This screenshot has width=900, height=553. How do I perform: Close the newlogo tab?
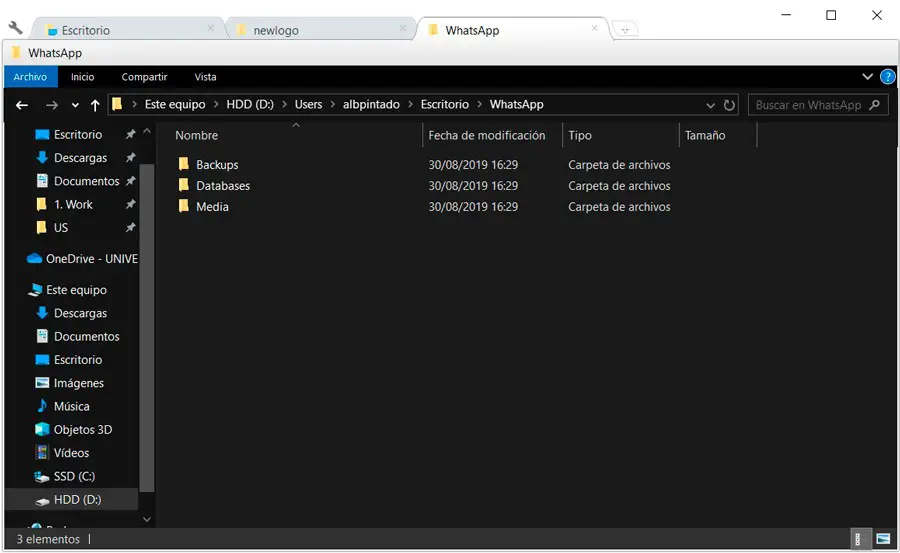[403, 28]
